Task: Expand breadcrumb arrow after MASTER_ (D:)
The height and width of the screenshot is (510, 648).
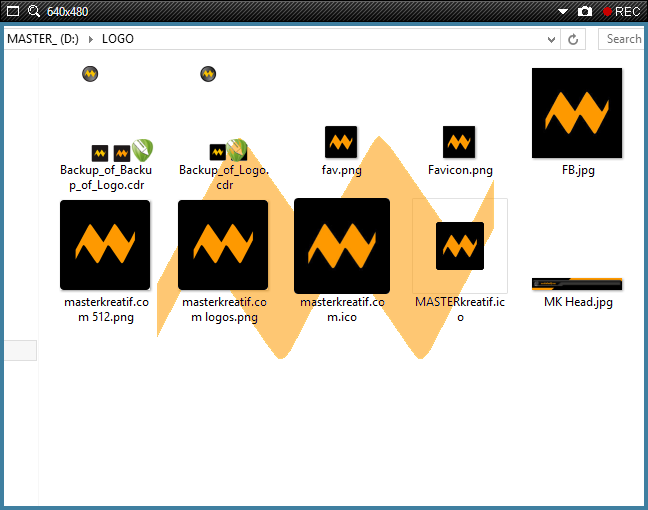Action: point(91,39)
